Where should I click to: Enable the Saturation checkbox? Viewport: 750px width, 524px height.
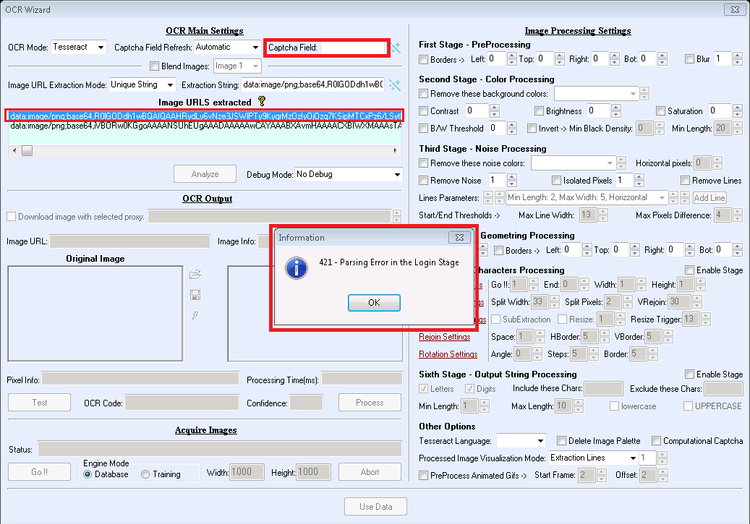pos(661,111)
